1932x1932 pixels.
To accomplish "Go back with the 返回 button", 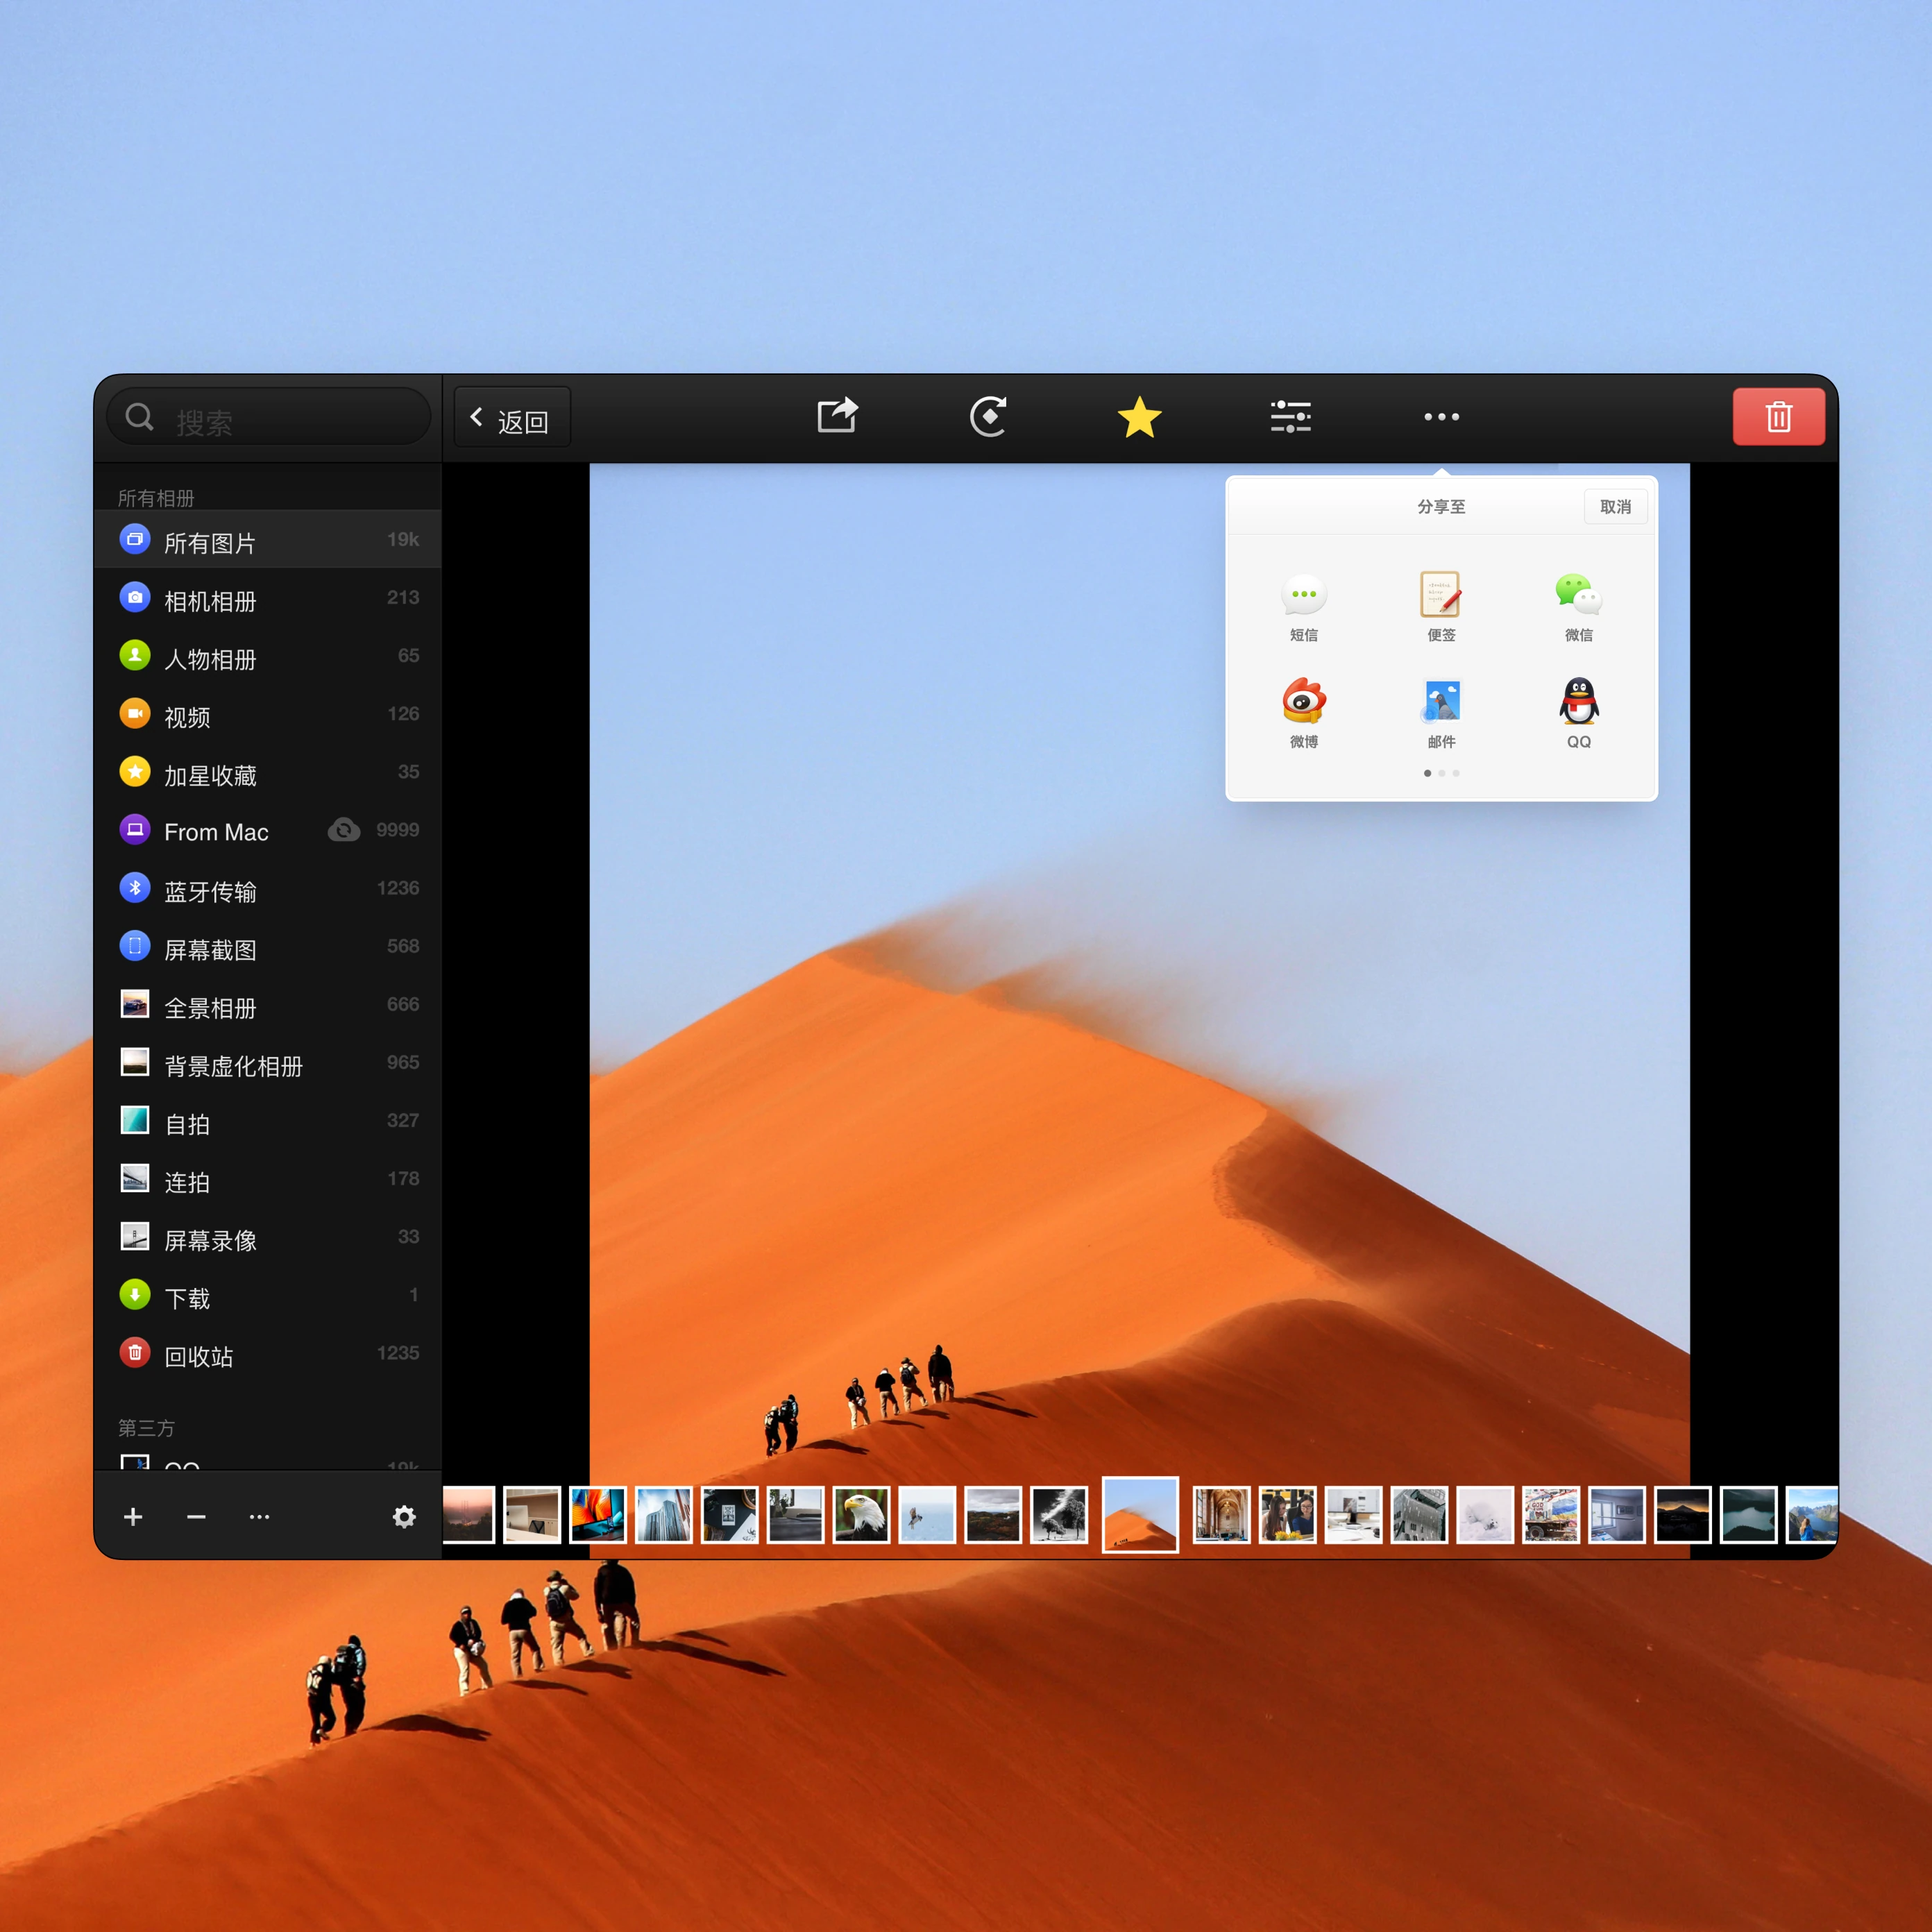I will [512, 417].
